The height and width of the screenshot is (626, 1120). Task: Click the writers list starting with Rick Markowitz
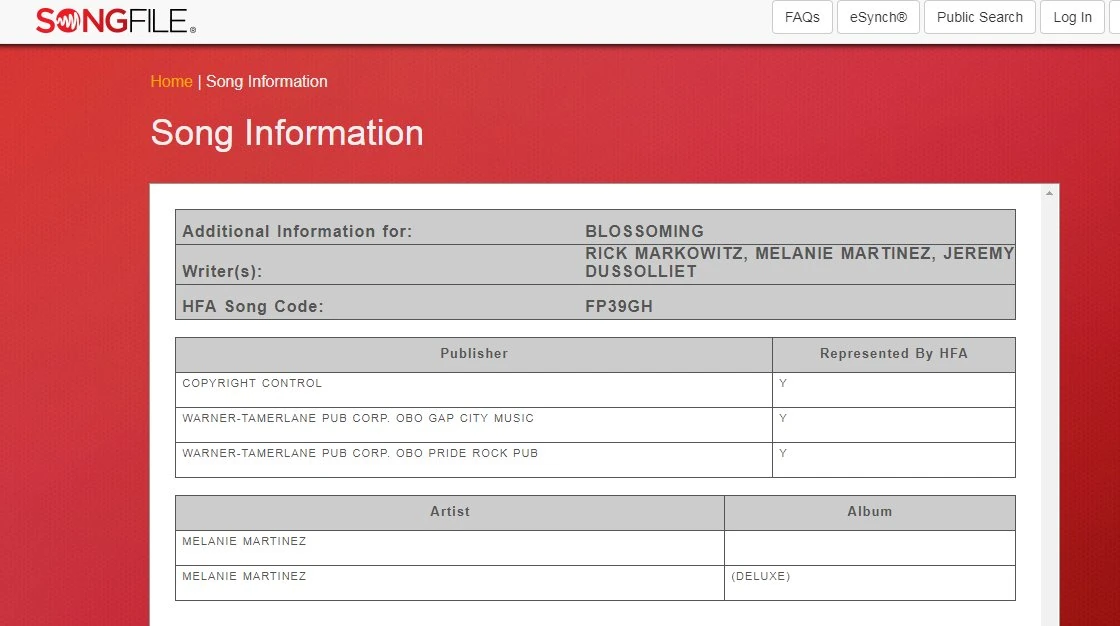point(799,263)
